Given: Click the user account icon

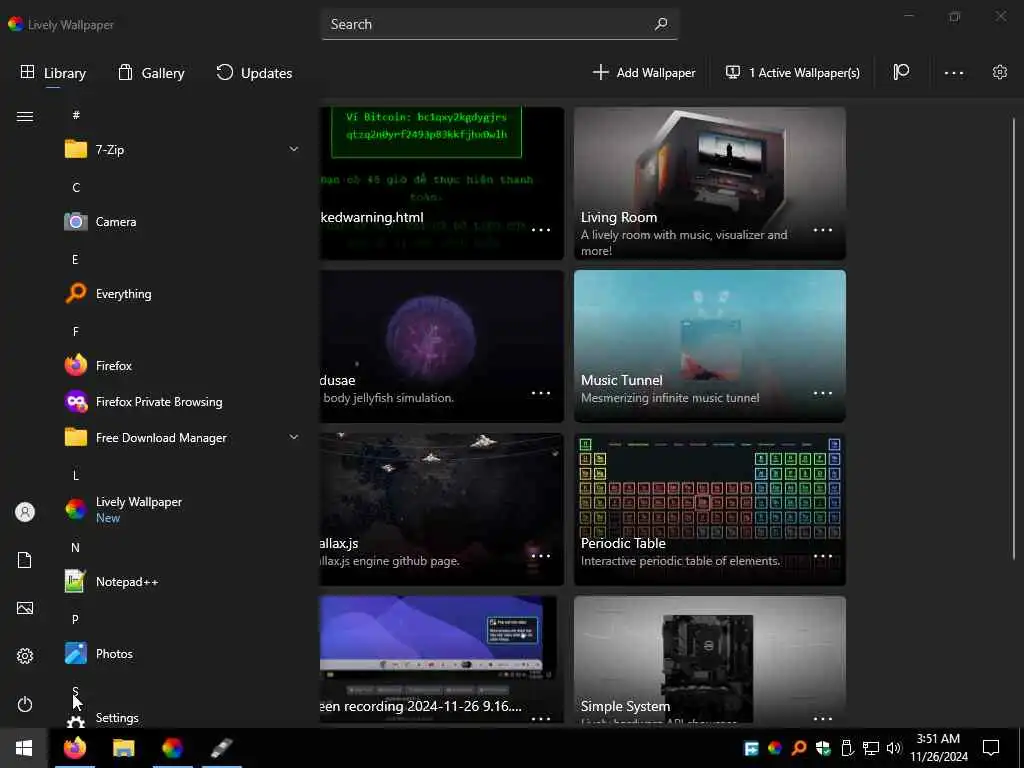Looking at the screenshot, I should [x=25, y=512].
